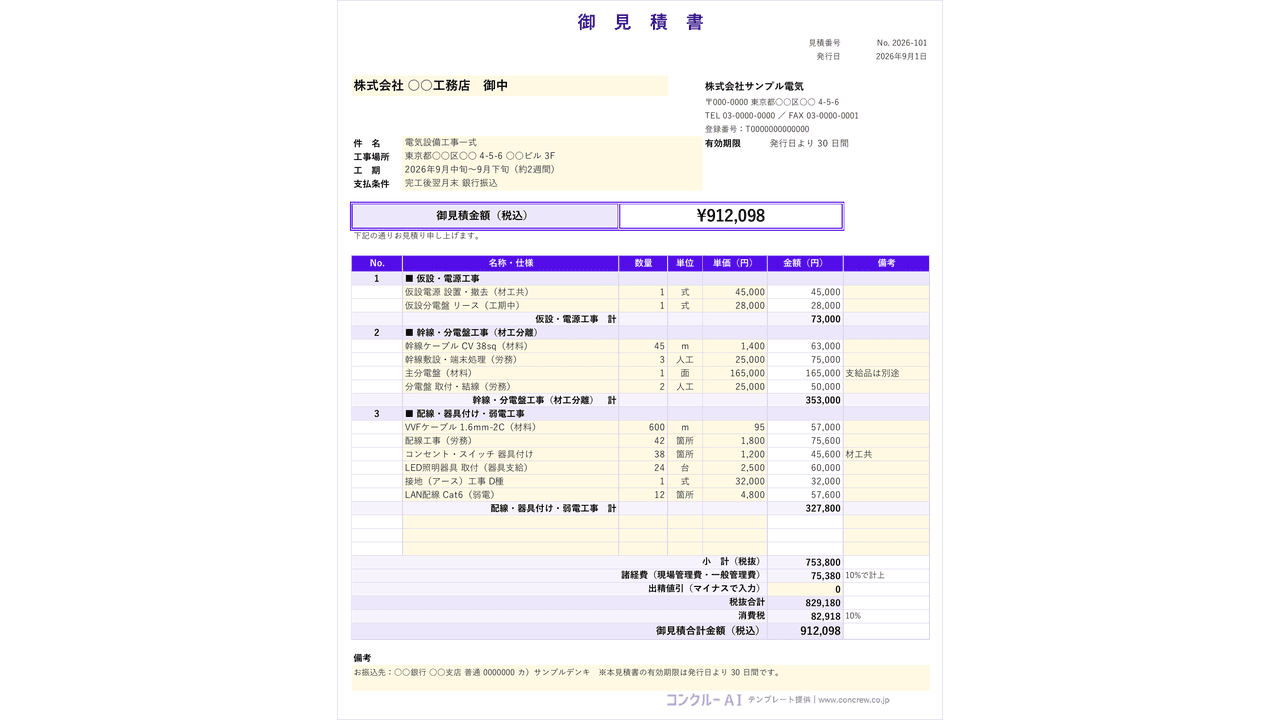Click the work location '東京都○○区○○ 4-5-6 ○○ビル 3F'
Image resolution: width=1280 pixels, height=720 pixels.
pyautogui.click(x=552, y=156)
